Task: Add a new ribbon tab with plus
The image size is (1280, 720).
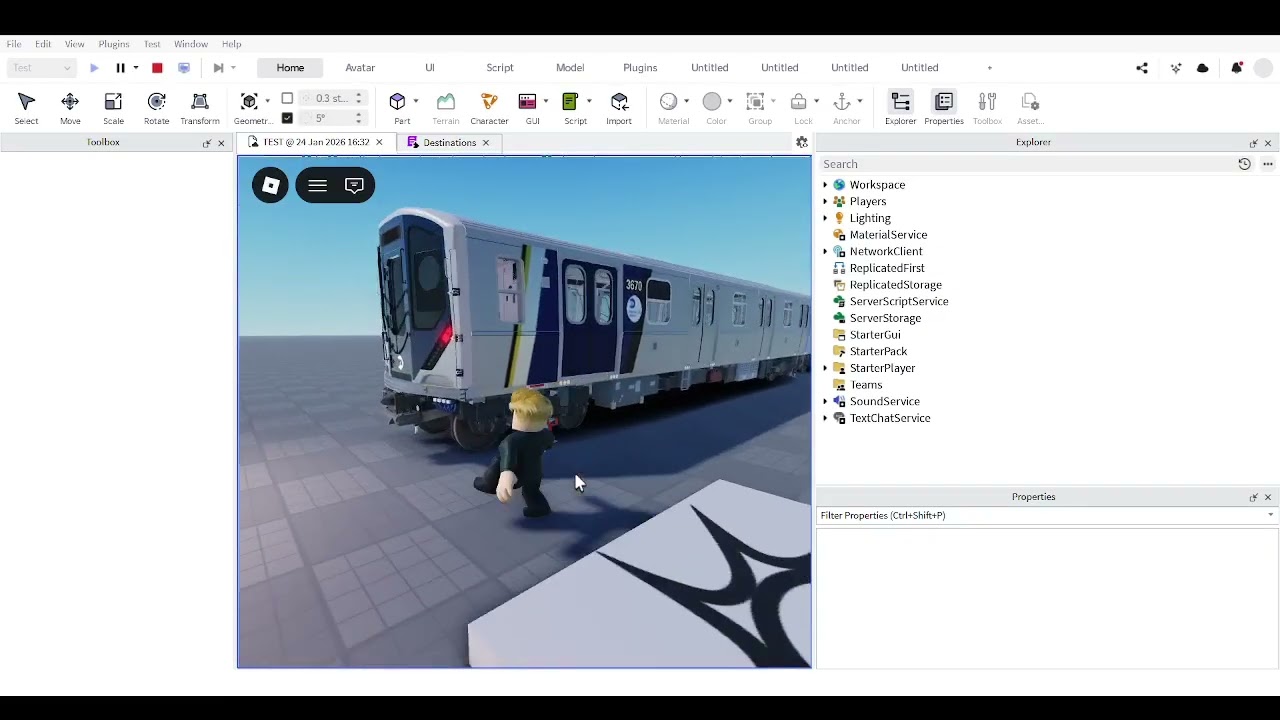Action: 990,68
